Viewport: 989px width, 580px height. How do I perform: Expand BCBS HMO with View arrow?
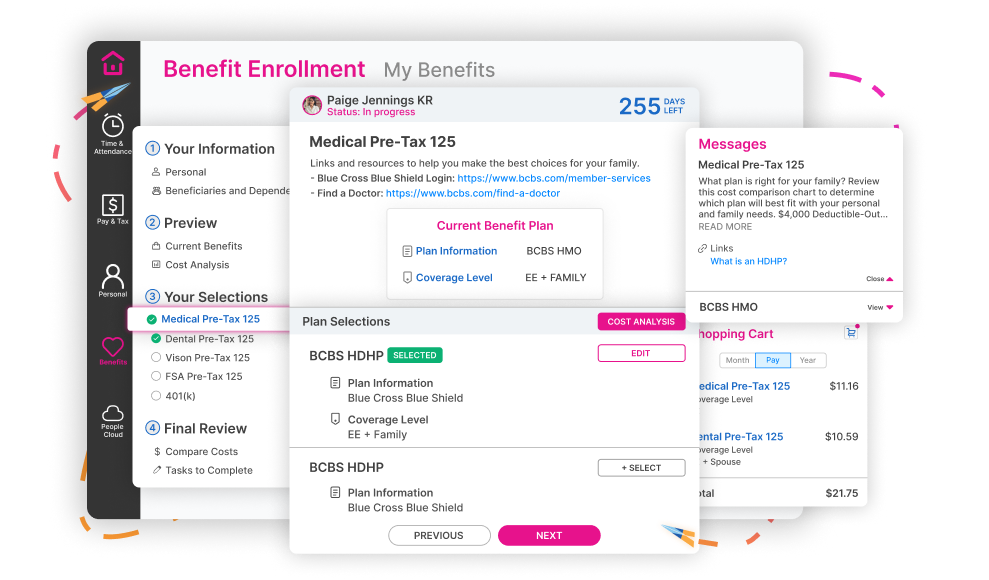point(881,308)
